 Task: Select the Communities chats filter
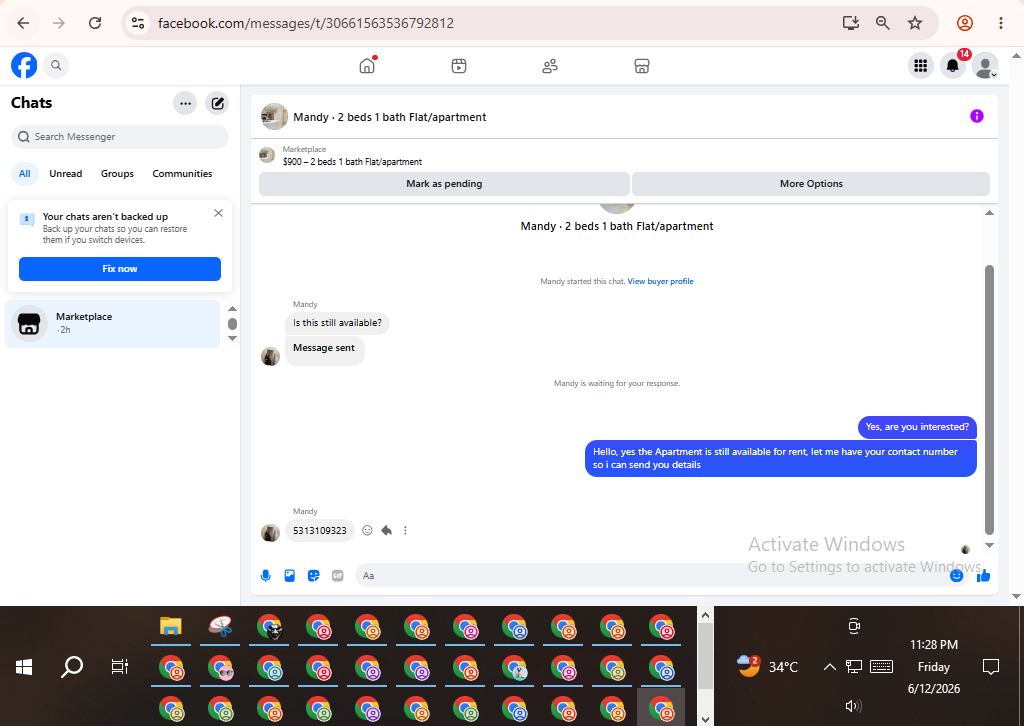coord(182,174)
